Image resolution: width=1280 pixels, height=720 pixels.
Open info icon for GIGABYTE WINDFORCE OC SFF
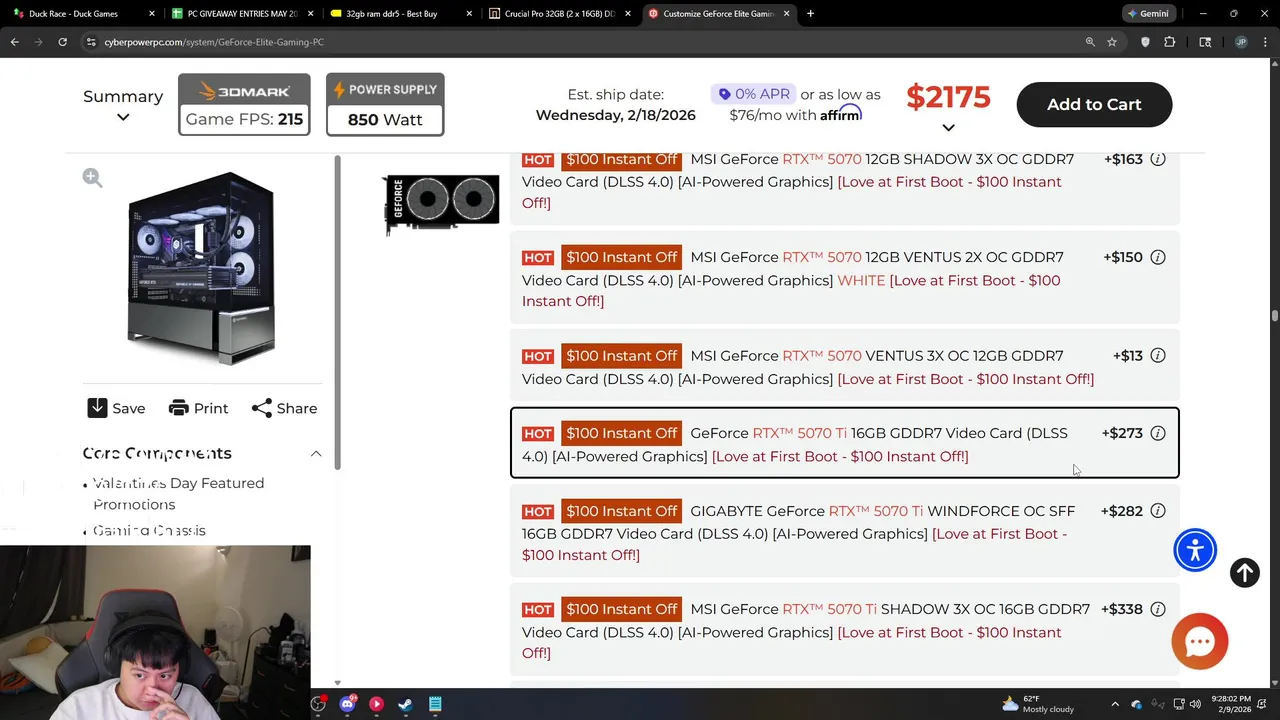click(x=1157, y=511)
